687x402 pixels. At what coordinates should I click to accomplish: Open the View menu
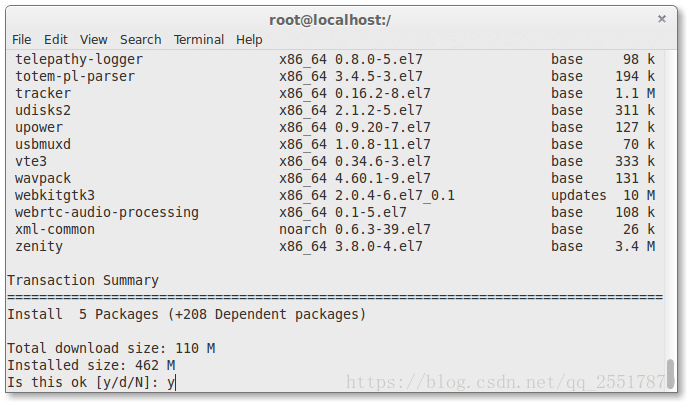pos(93,40)
